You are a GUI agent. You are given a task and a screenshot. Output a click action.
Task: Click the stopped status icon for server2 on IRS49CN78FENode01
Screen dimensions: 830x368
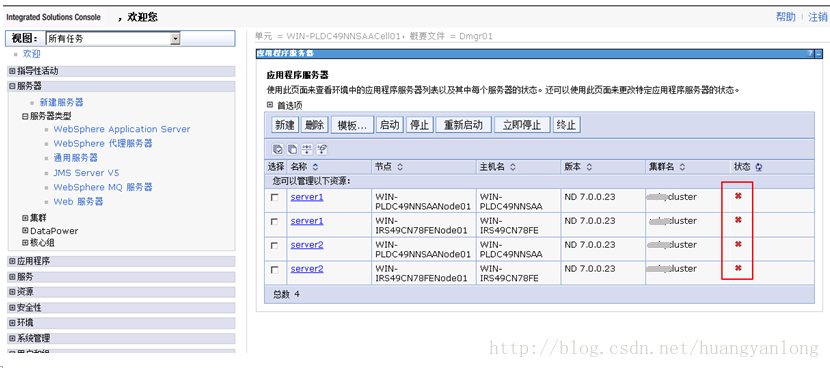click(738, 268)
